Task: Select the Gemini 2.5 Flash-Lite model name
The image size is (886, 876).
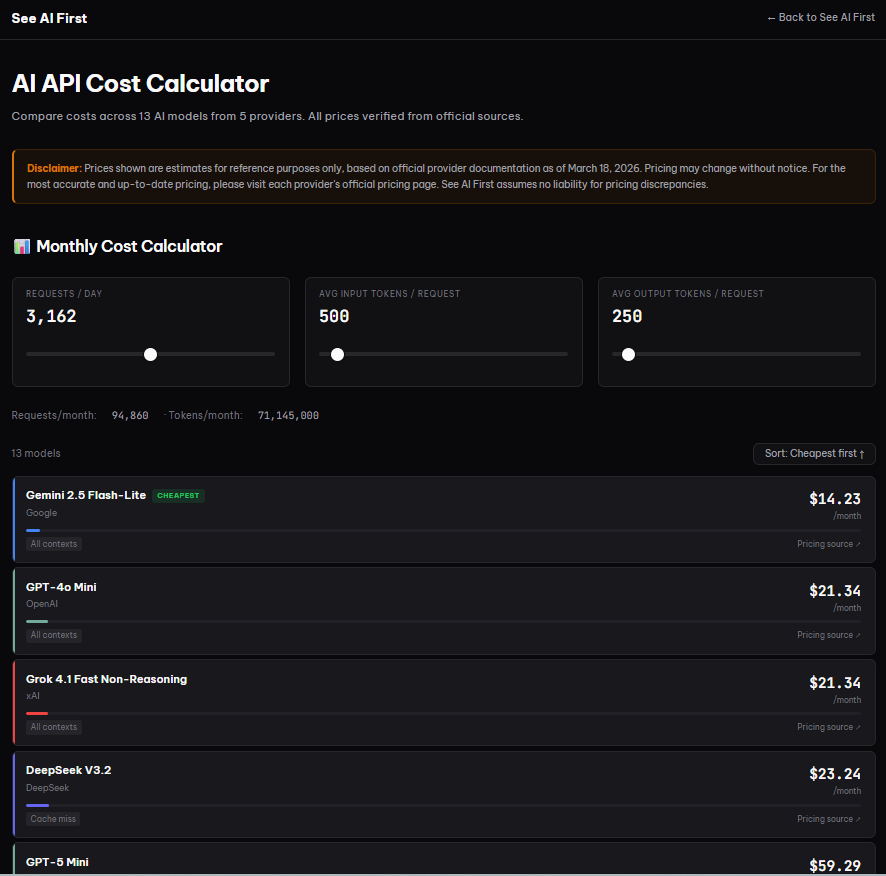Action: [x=86, y=495]
